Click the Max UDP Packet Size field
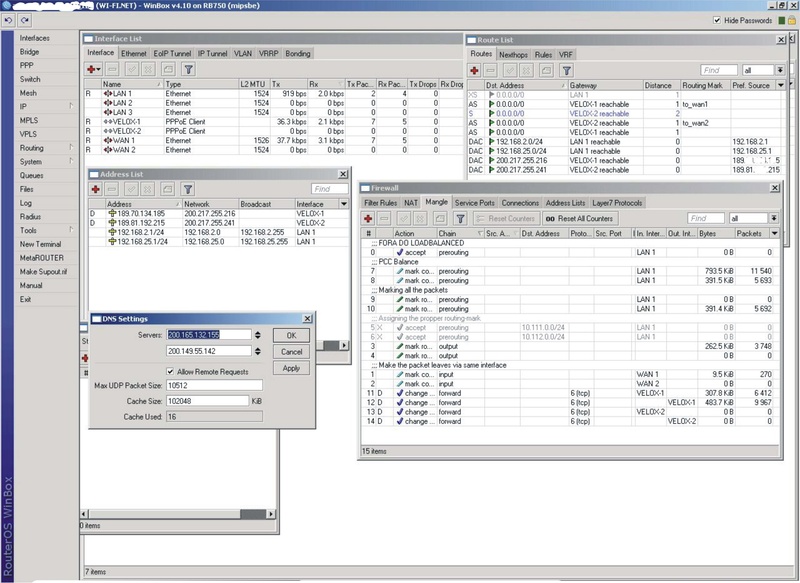 pyautogui.click(x=214, y=385)
